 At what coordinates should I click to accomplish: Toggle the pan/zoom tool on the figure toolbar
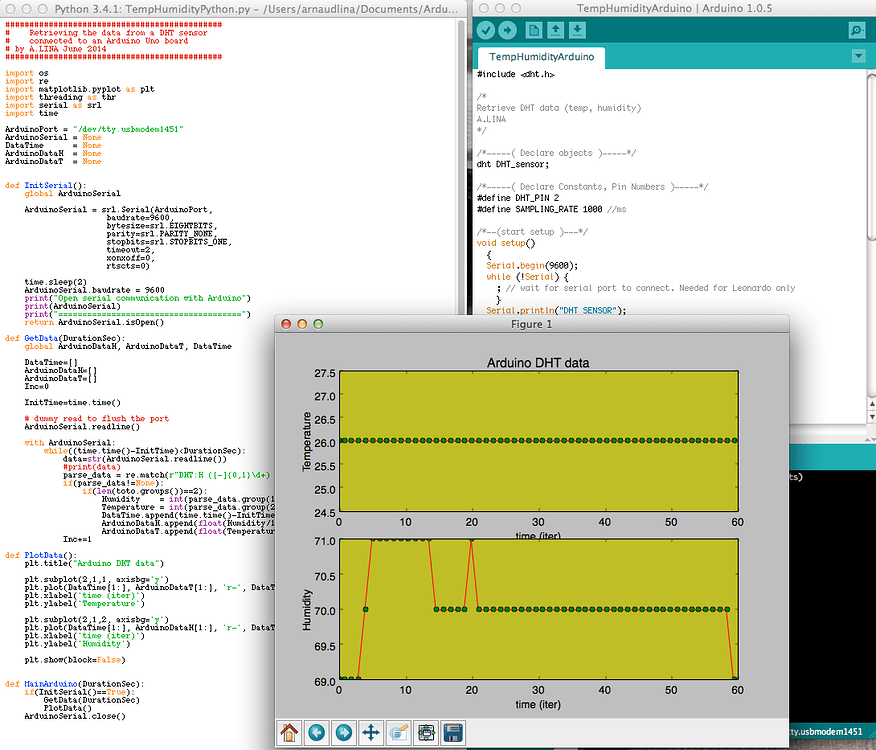click(371, 733)
